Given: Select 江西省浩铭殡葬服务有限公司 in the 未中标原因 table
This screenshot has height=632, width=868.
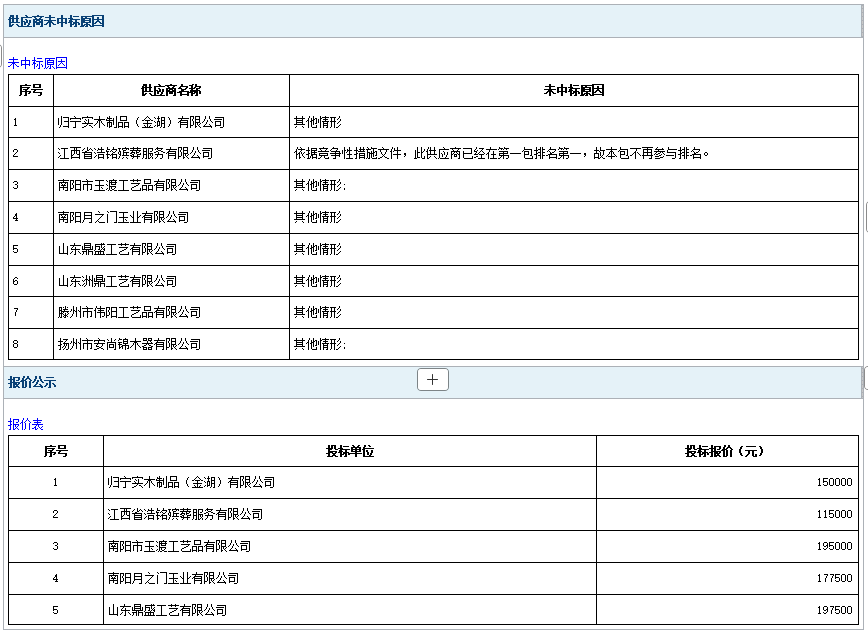Looking at the screenshot, I should tap(135, 153).
